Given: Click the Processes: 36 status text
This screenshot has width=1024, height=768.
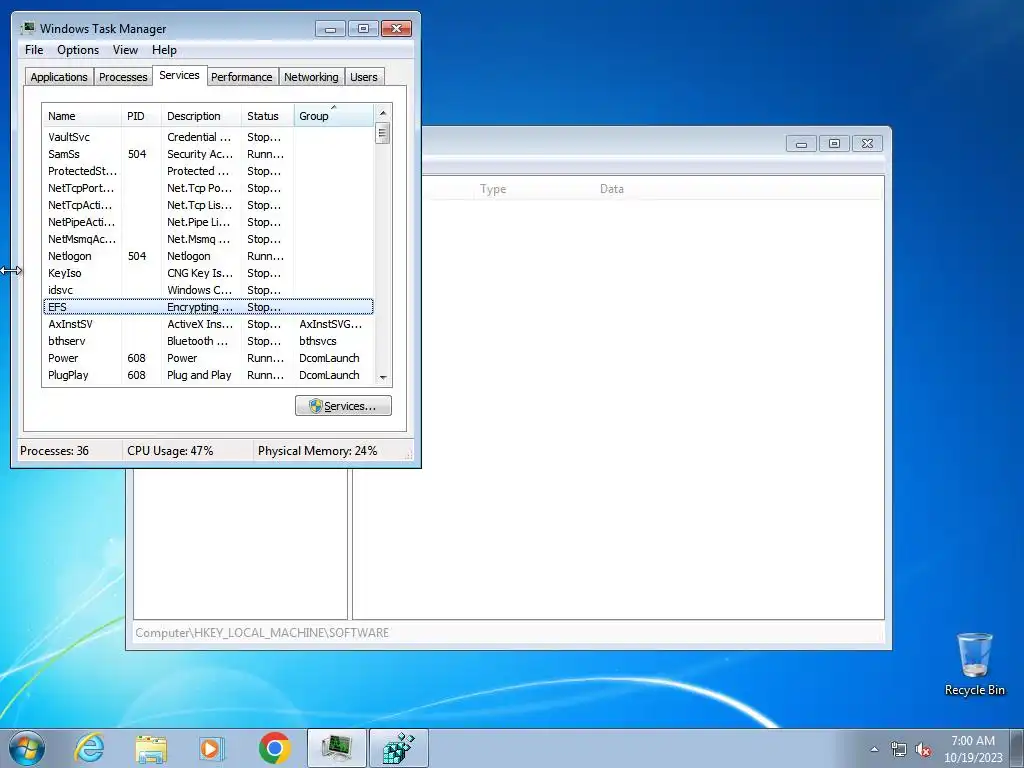Looking at the screenshot, I should coord(54,451).
